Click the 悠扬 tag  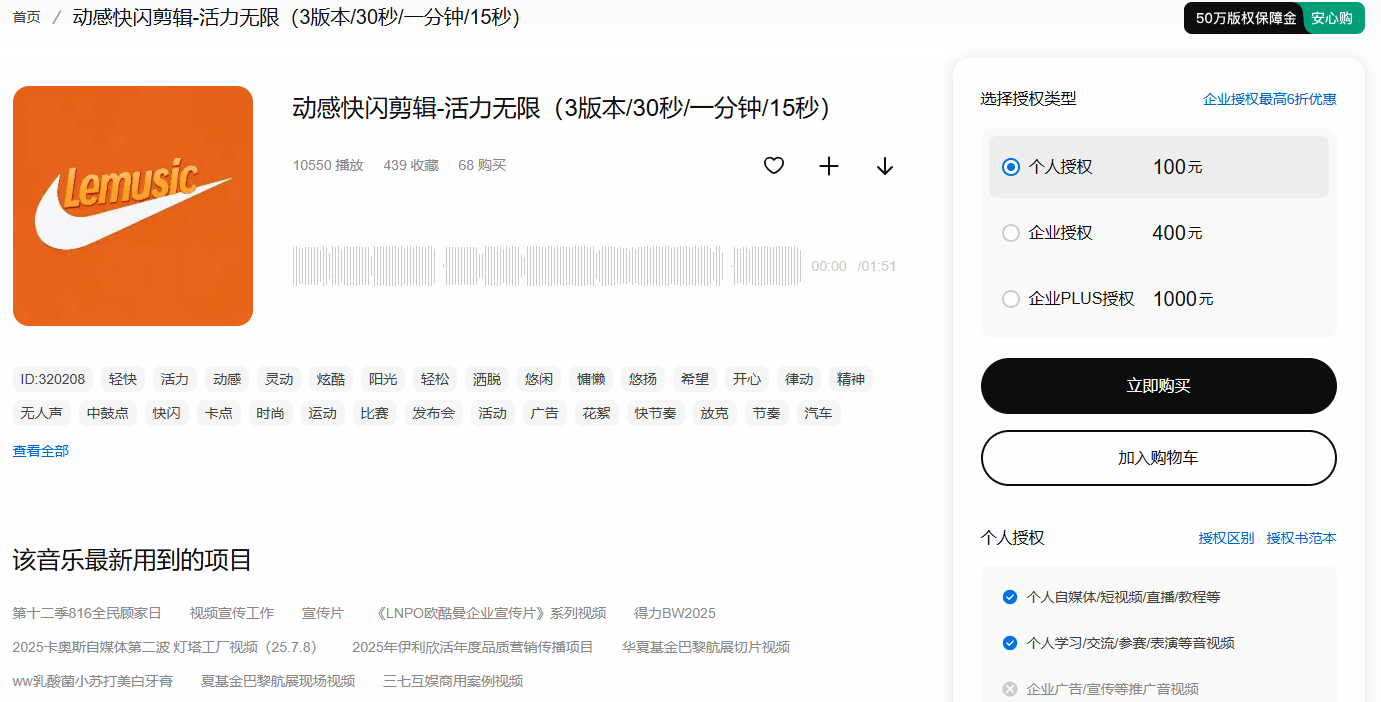pos(643,379)
